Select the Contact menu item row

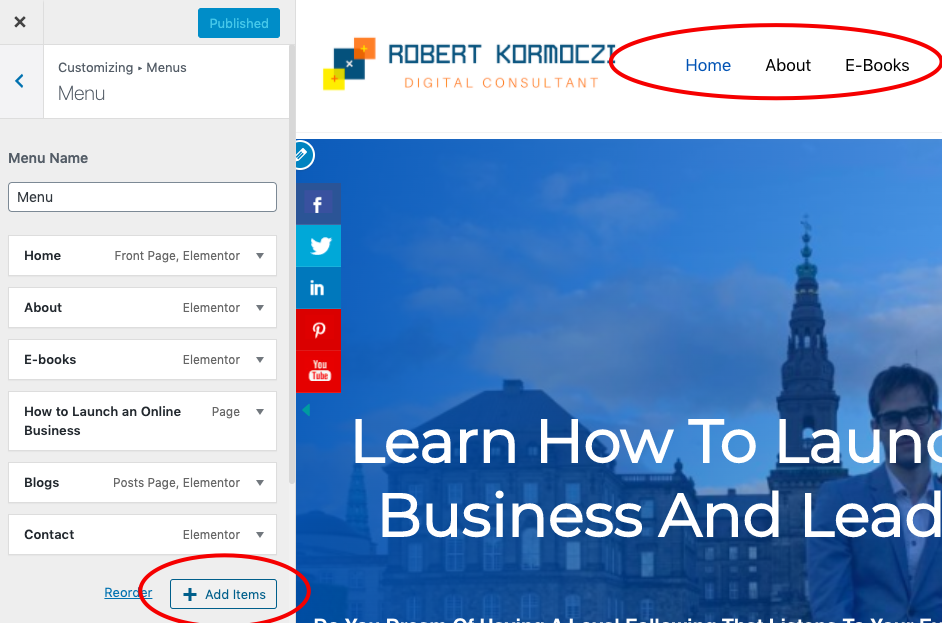coord(142,535)
